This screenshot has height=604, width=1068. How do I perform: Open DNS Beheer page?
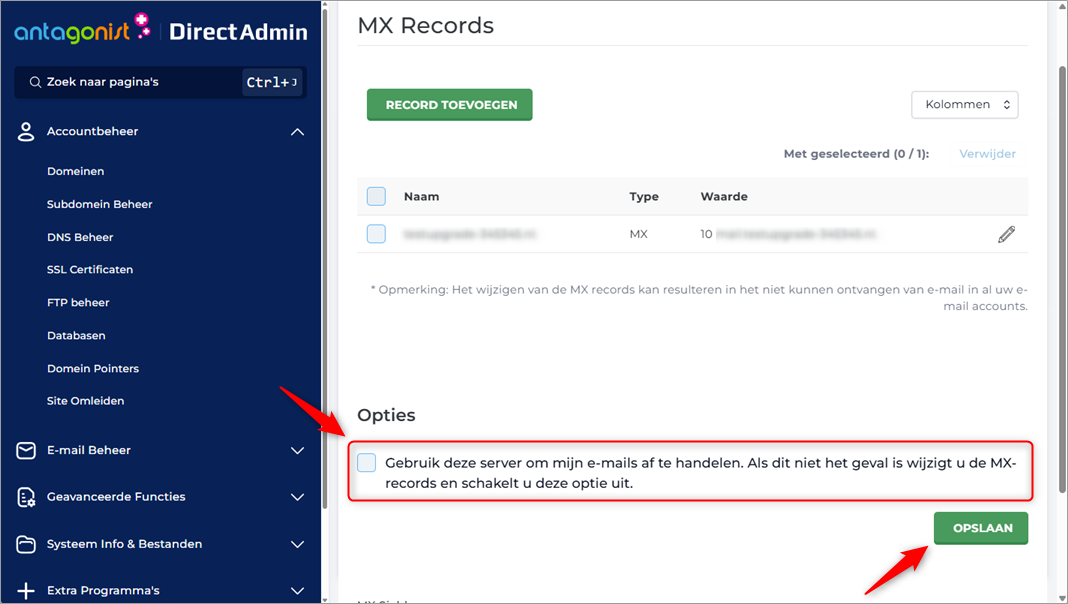pyautogui.click(x=80, y=237)
